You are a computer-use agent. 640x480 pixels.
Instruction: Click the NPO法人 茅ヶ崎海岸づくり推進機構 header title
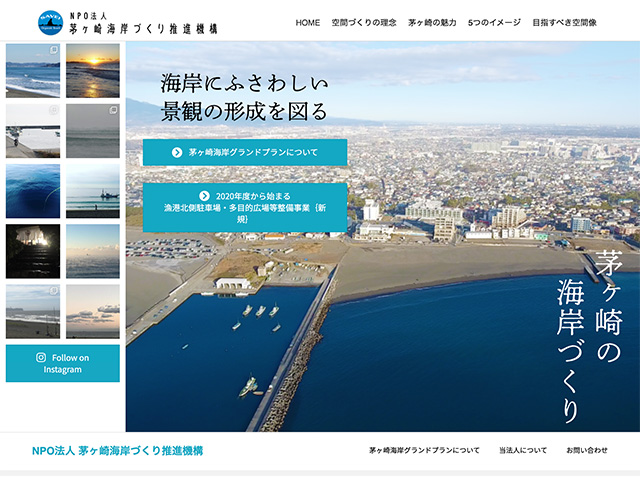click(x=143, y=23)
